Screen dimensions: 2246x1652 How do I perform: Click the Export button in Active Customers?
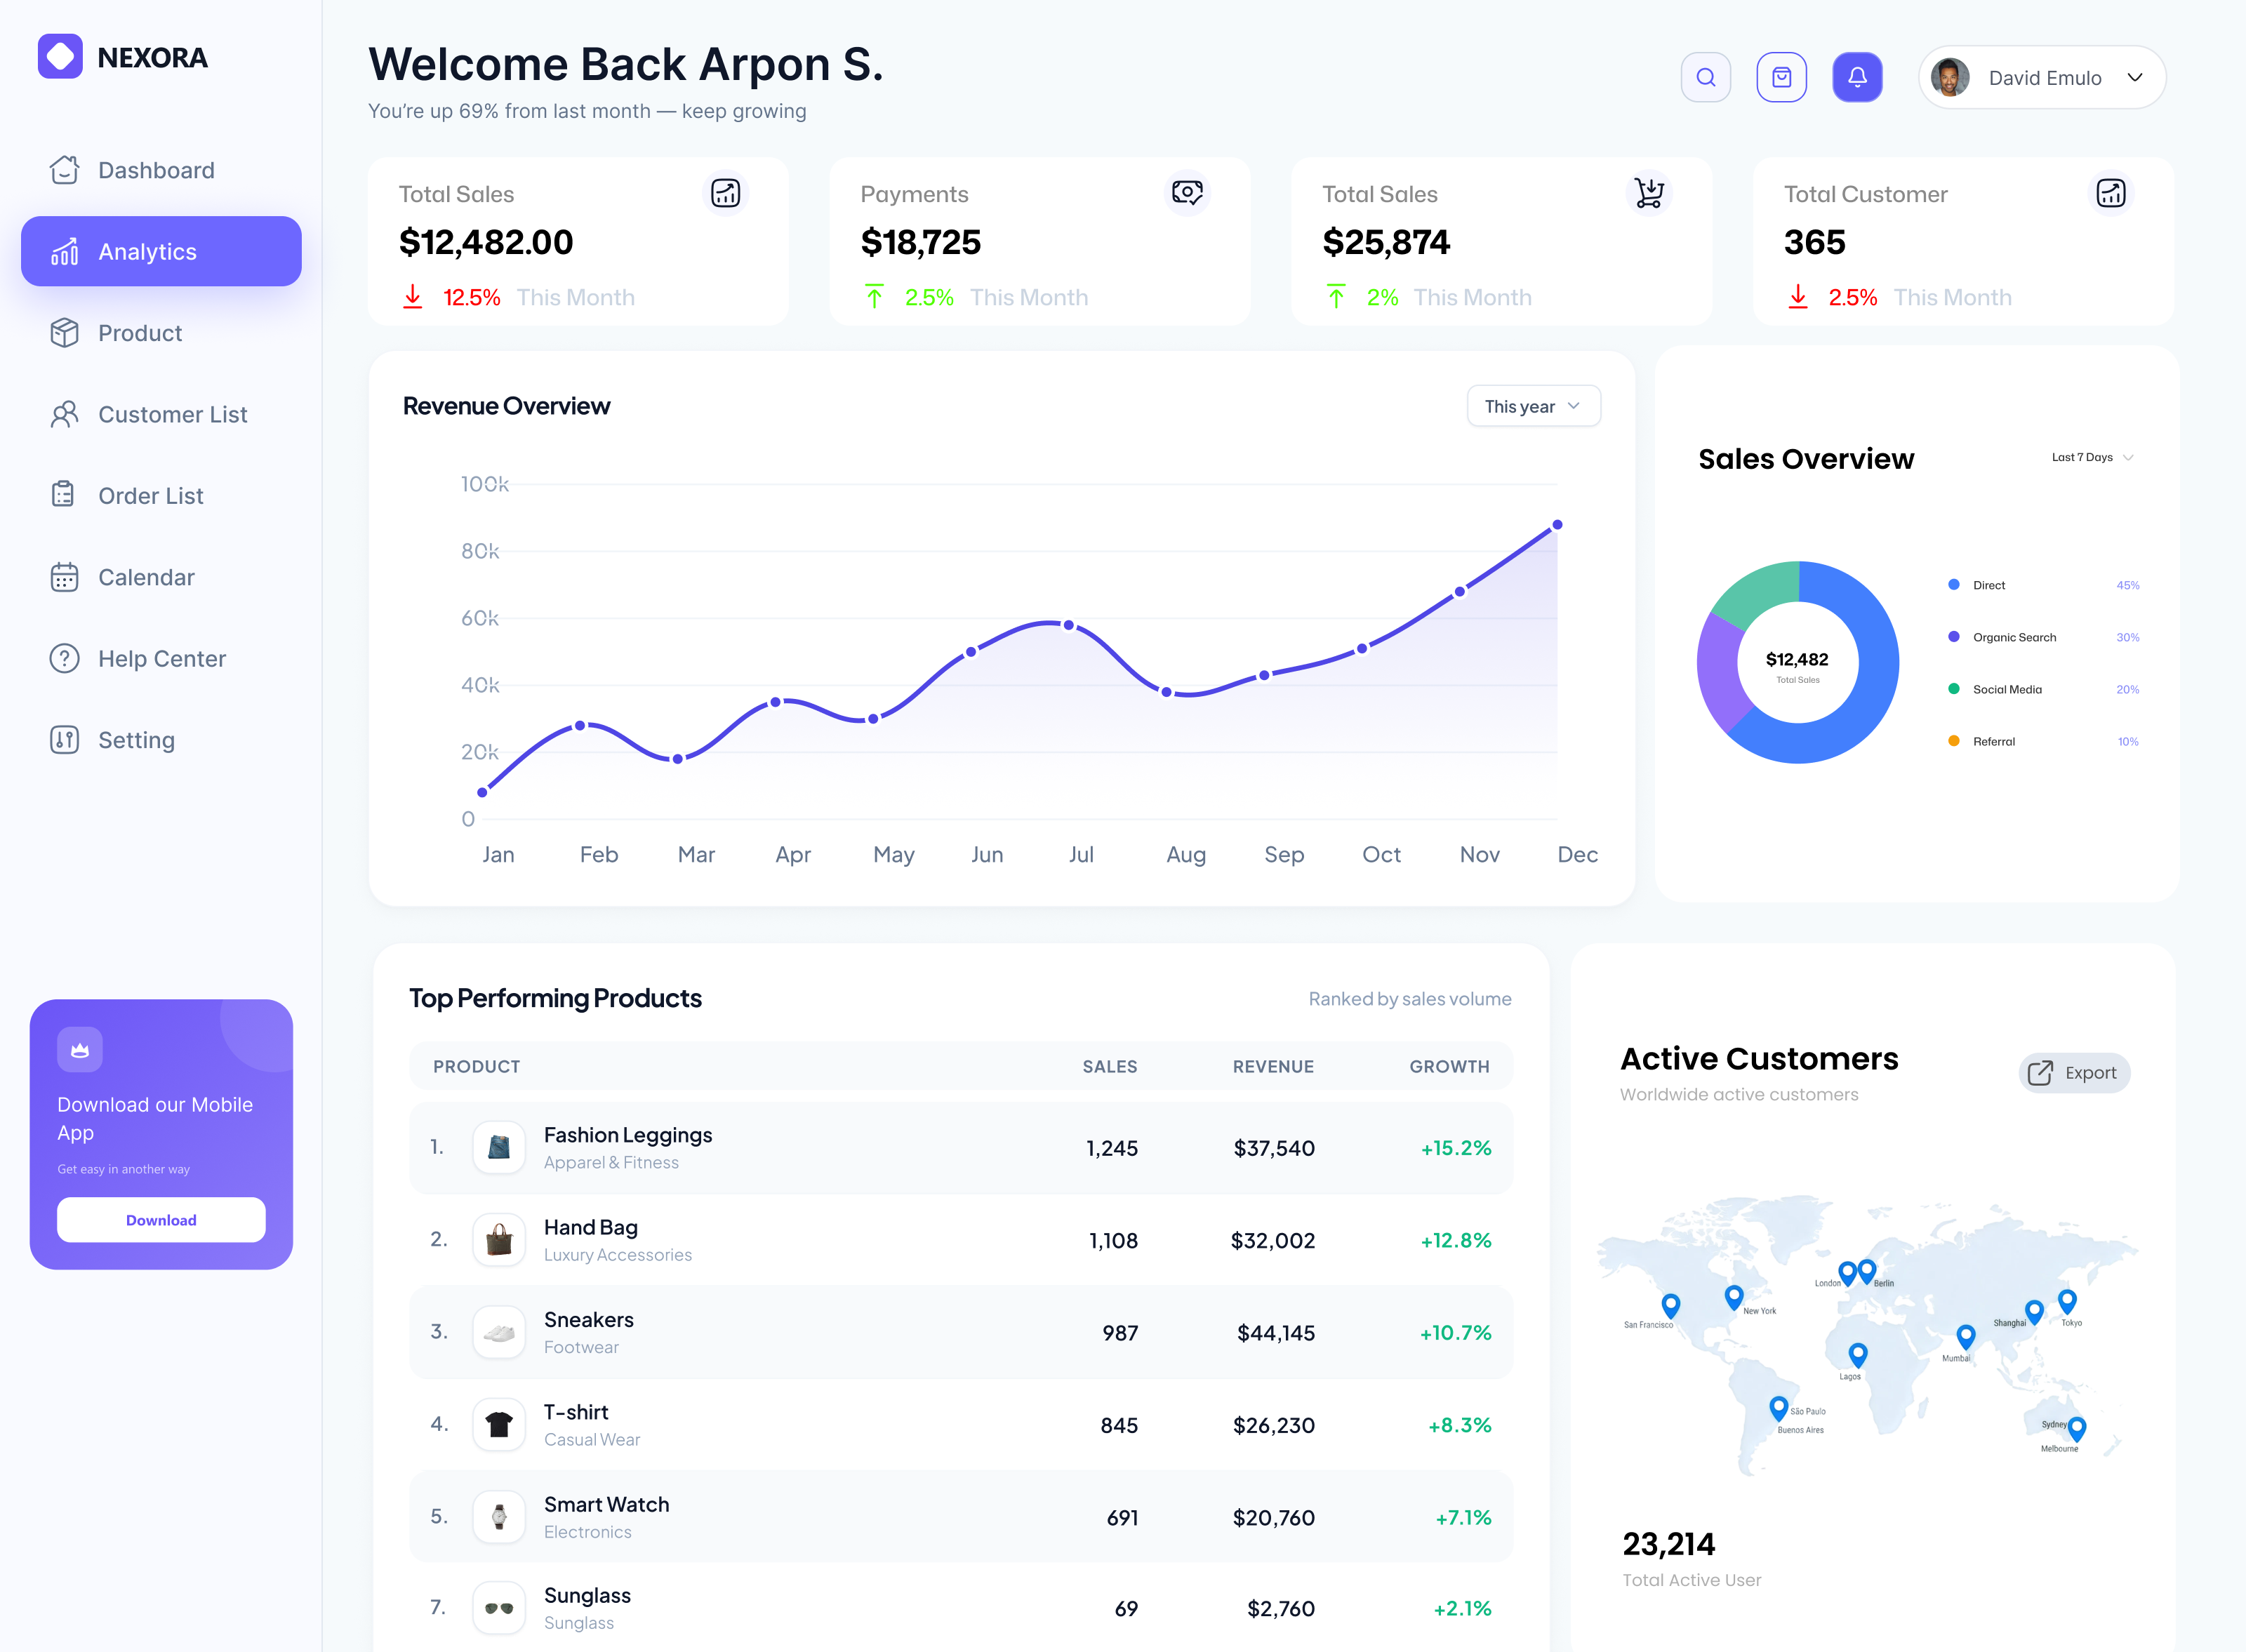coord(2074,1073)
